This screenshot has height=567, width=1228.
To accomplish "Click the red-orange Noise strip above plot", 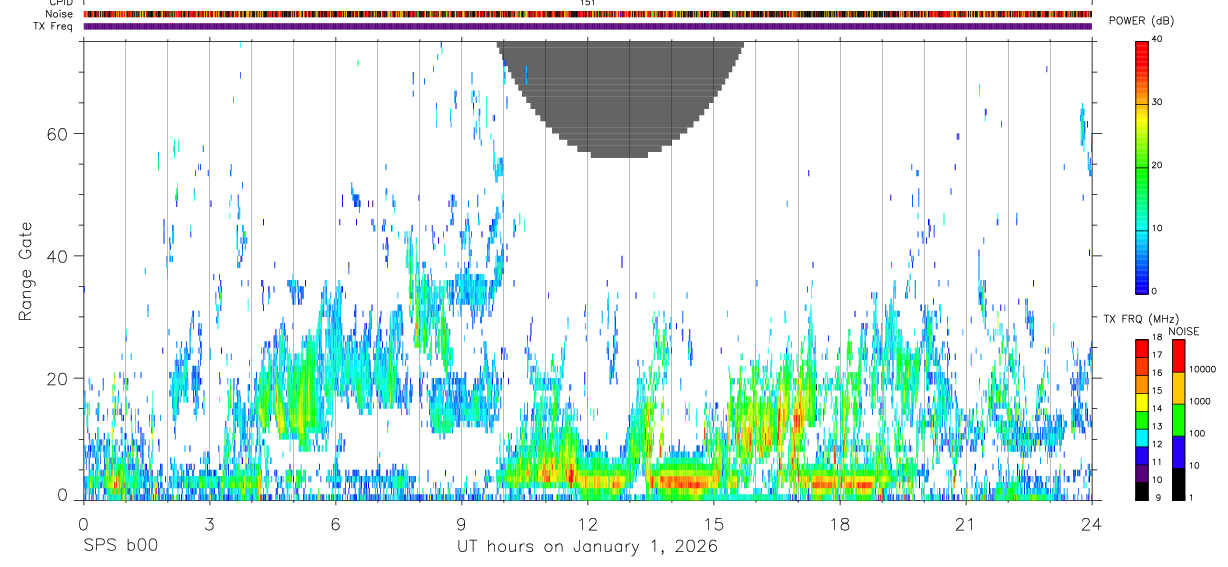I will click(587, 14).
